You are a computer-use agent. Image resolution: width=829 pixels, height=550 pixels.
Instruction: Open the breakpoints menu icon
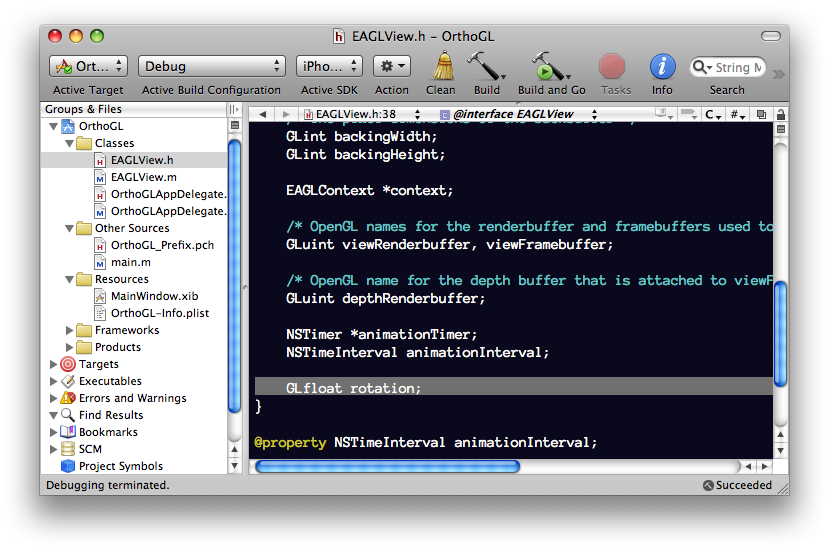[688, 114]
